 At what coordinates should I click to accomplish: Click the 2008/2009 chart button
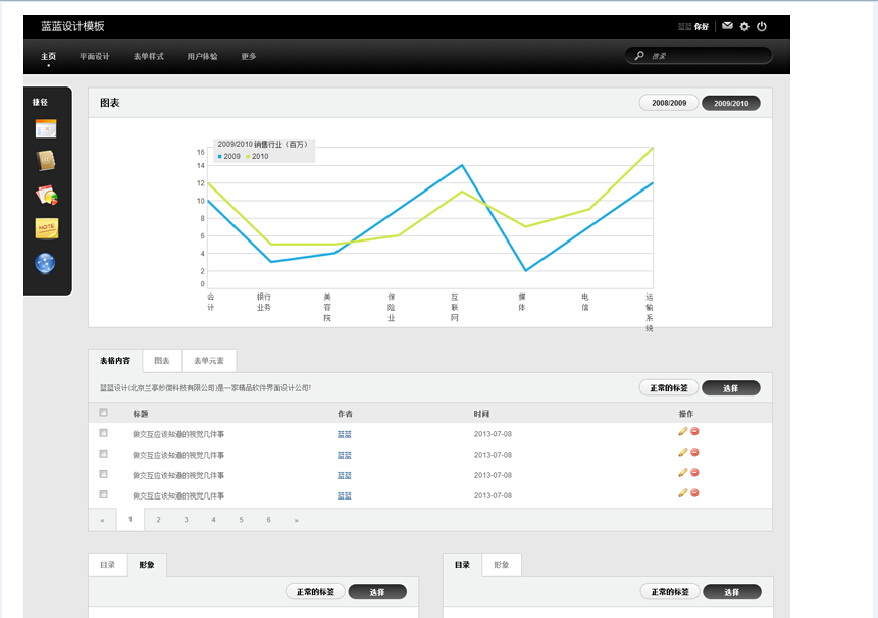coord(669,103)
